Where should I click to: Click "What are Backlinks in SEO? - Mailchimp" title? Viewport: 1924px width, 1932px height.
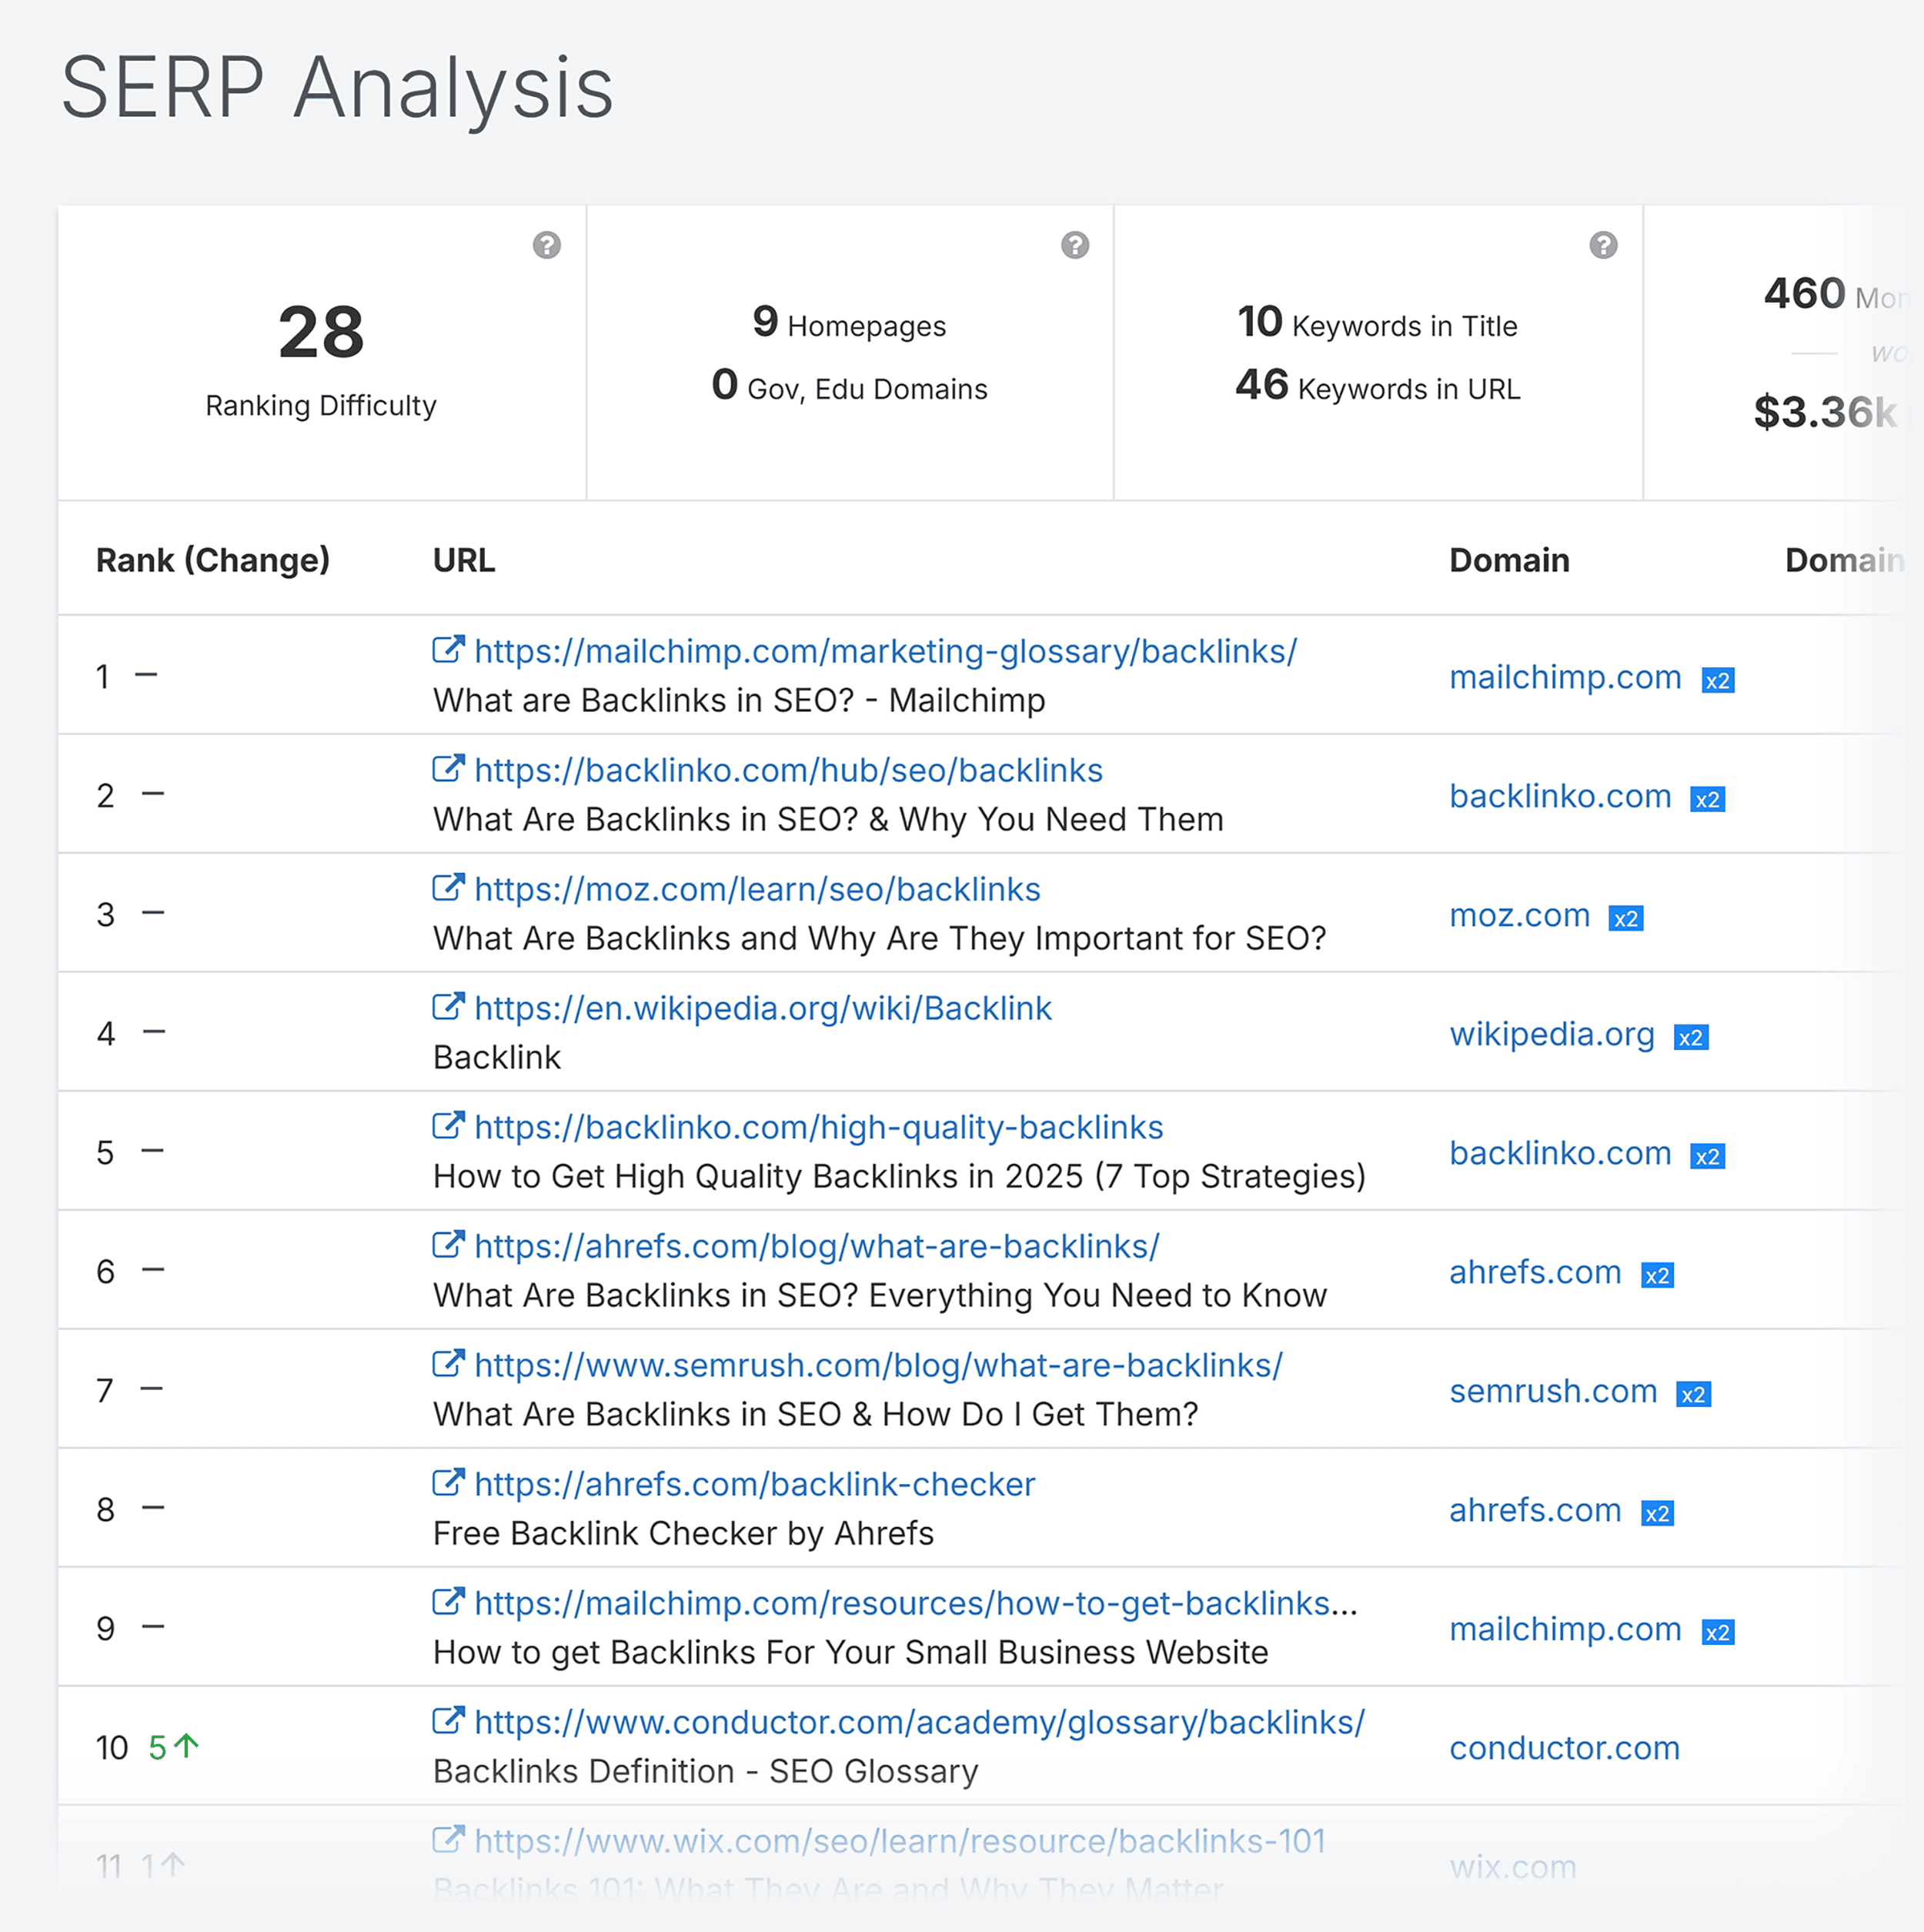pyautogui.click(x=739, y=701)
